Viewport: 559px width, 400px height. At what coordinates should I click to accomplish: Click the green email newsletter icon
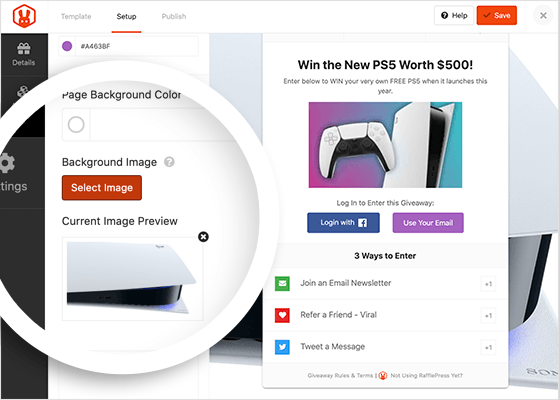point(282,283)
